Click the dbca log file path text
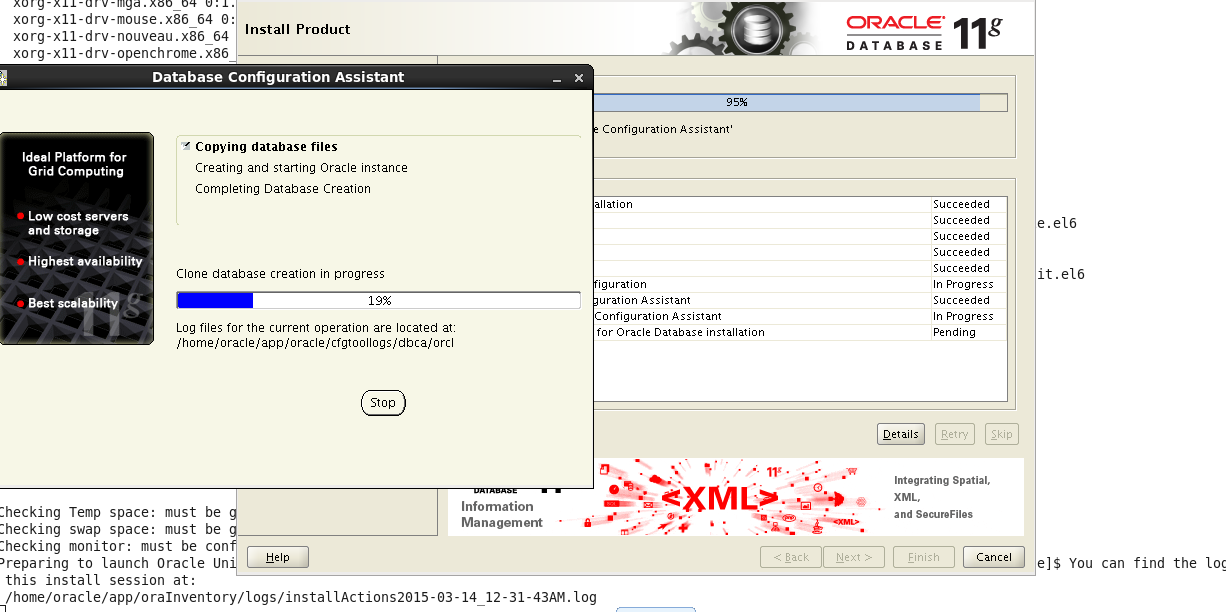This screenshot has width=1226, height=612. click(x=315, y=343)
